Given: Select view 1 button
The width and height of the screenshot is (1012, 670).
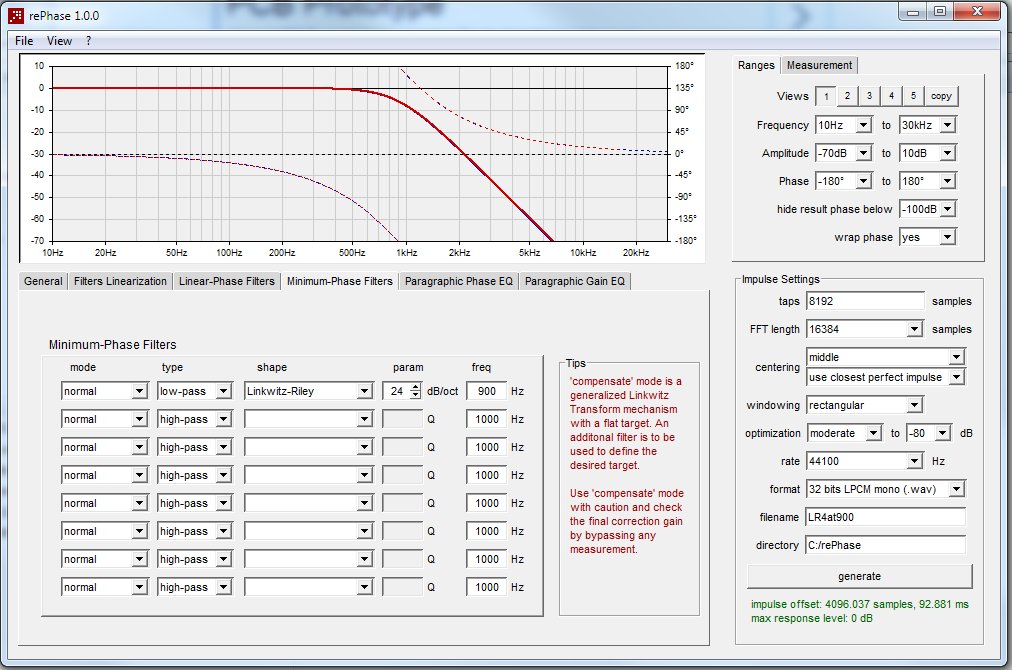Looking at the screenshot, I should point(826,96).
